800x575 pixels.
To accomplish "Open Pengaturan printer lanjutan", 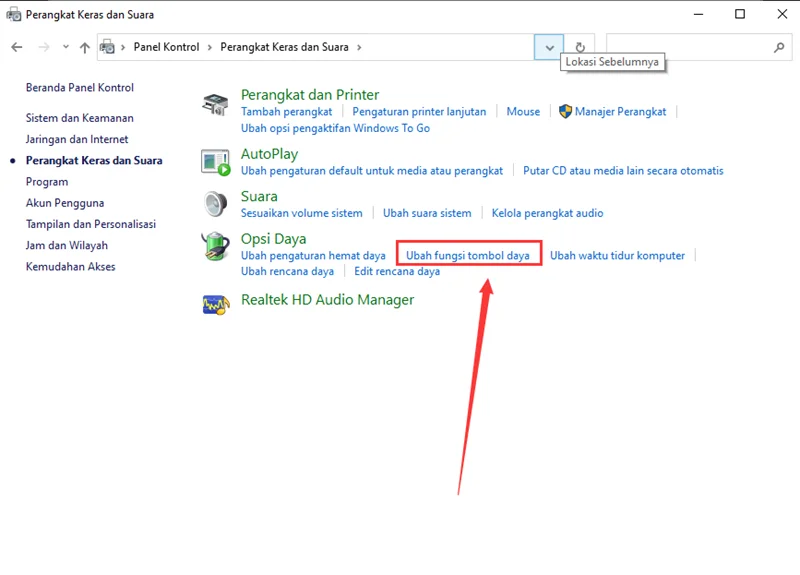I will click(419, 112).
